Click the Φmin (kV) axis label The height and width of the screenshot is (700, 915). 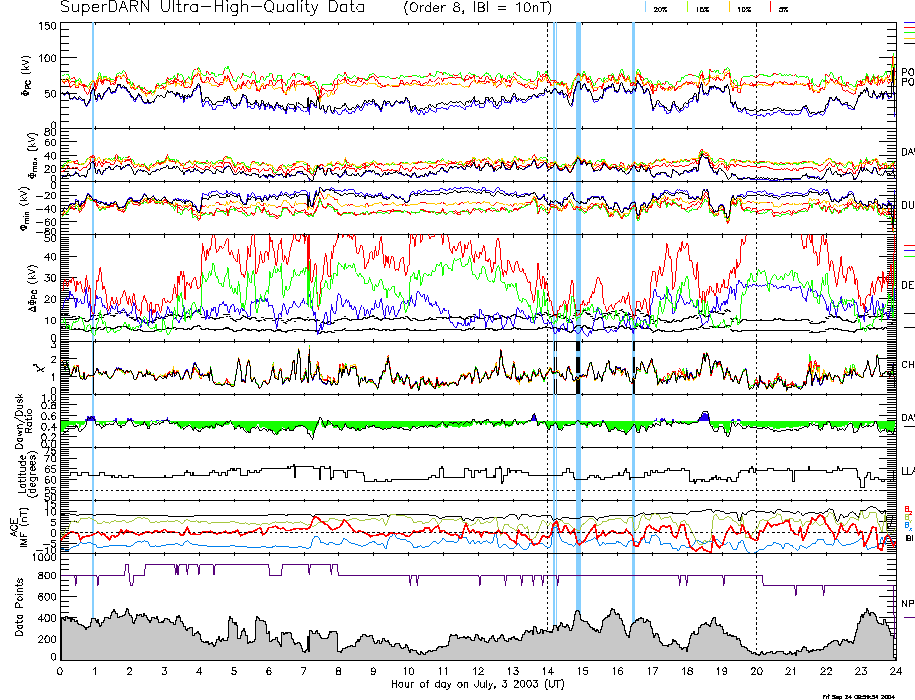click(x=26, y=208)
